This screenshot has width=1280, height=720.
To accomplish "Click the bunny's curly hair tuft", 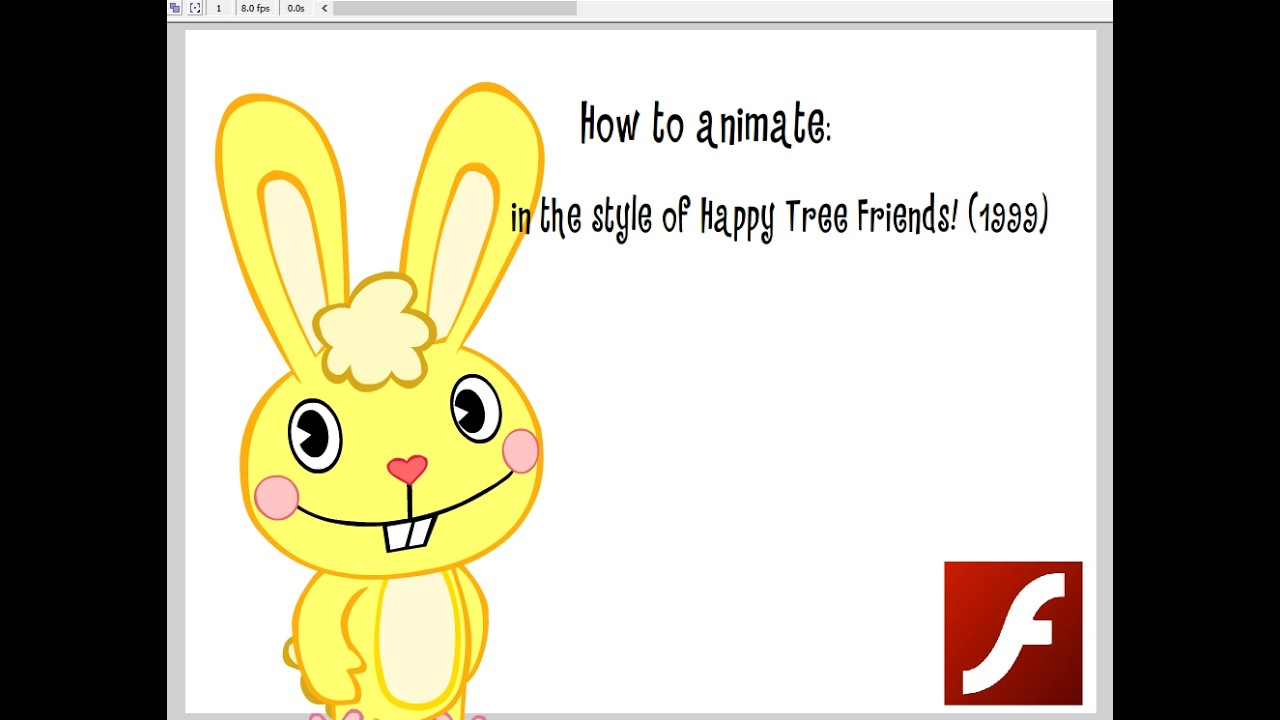I will pos(374,331).
